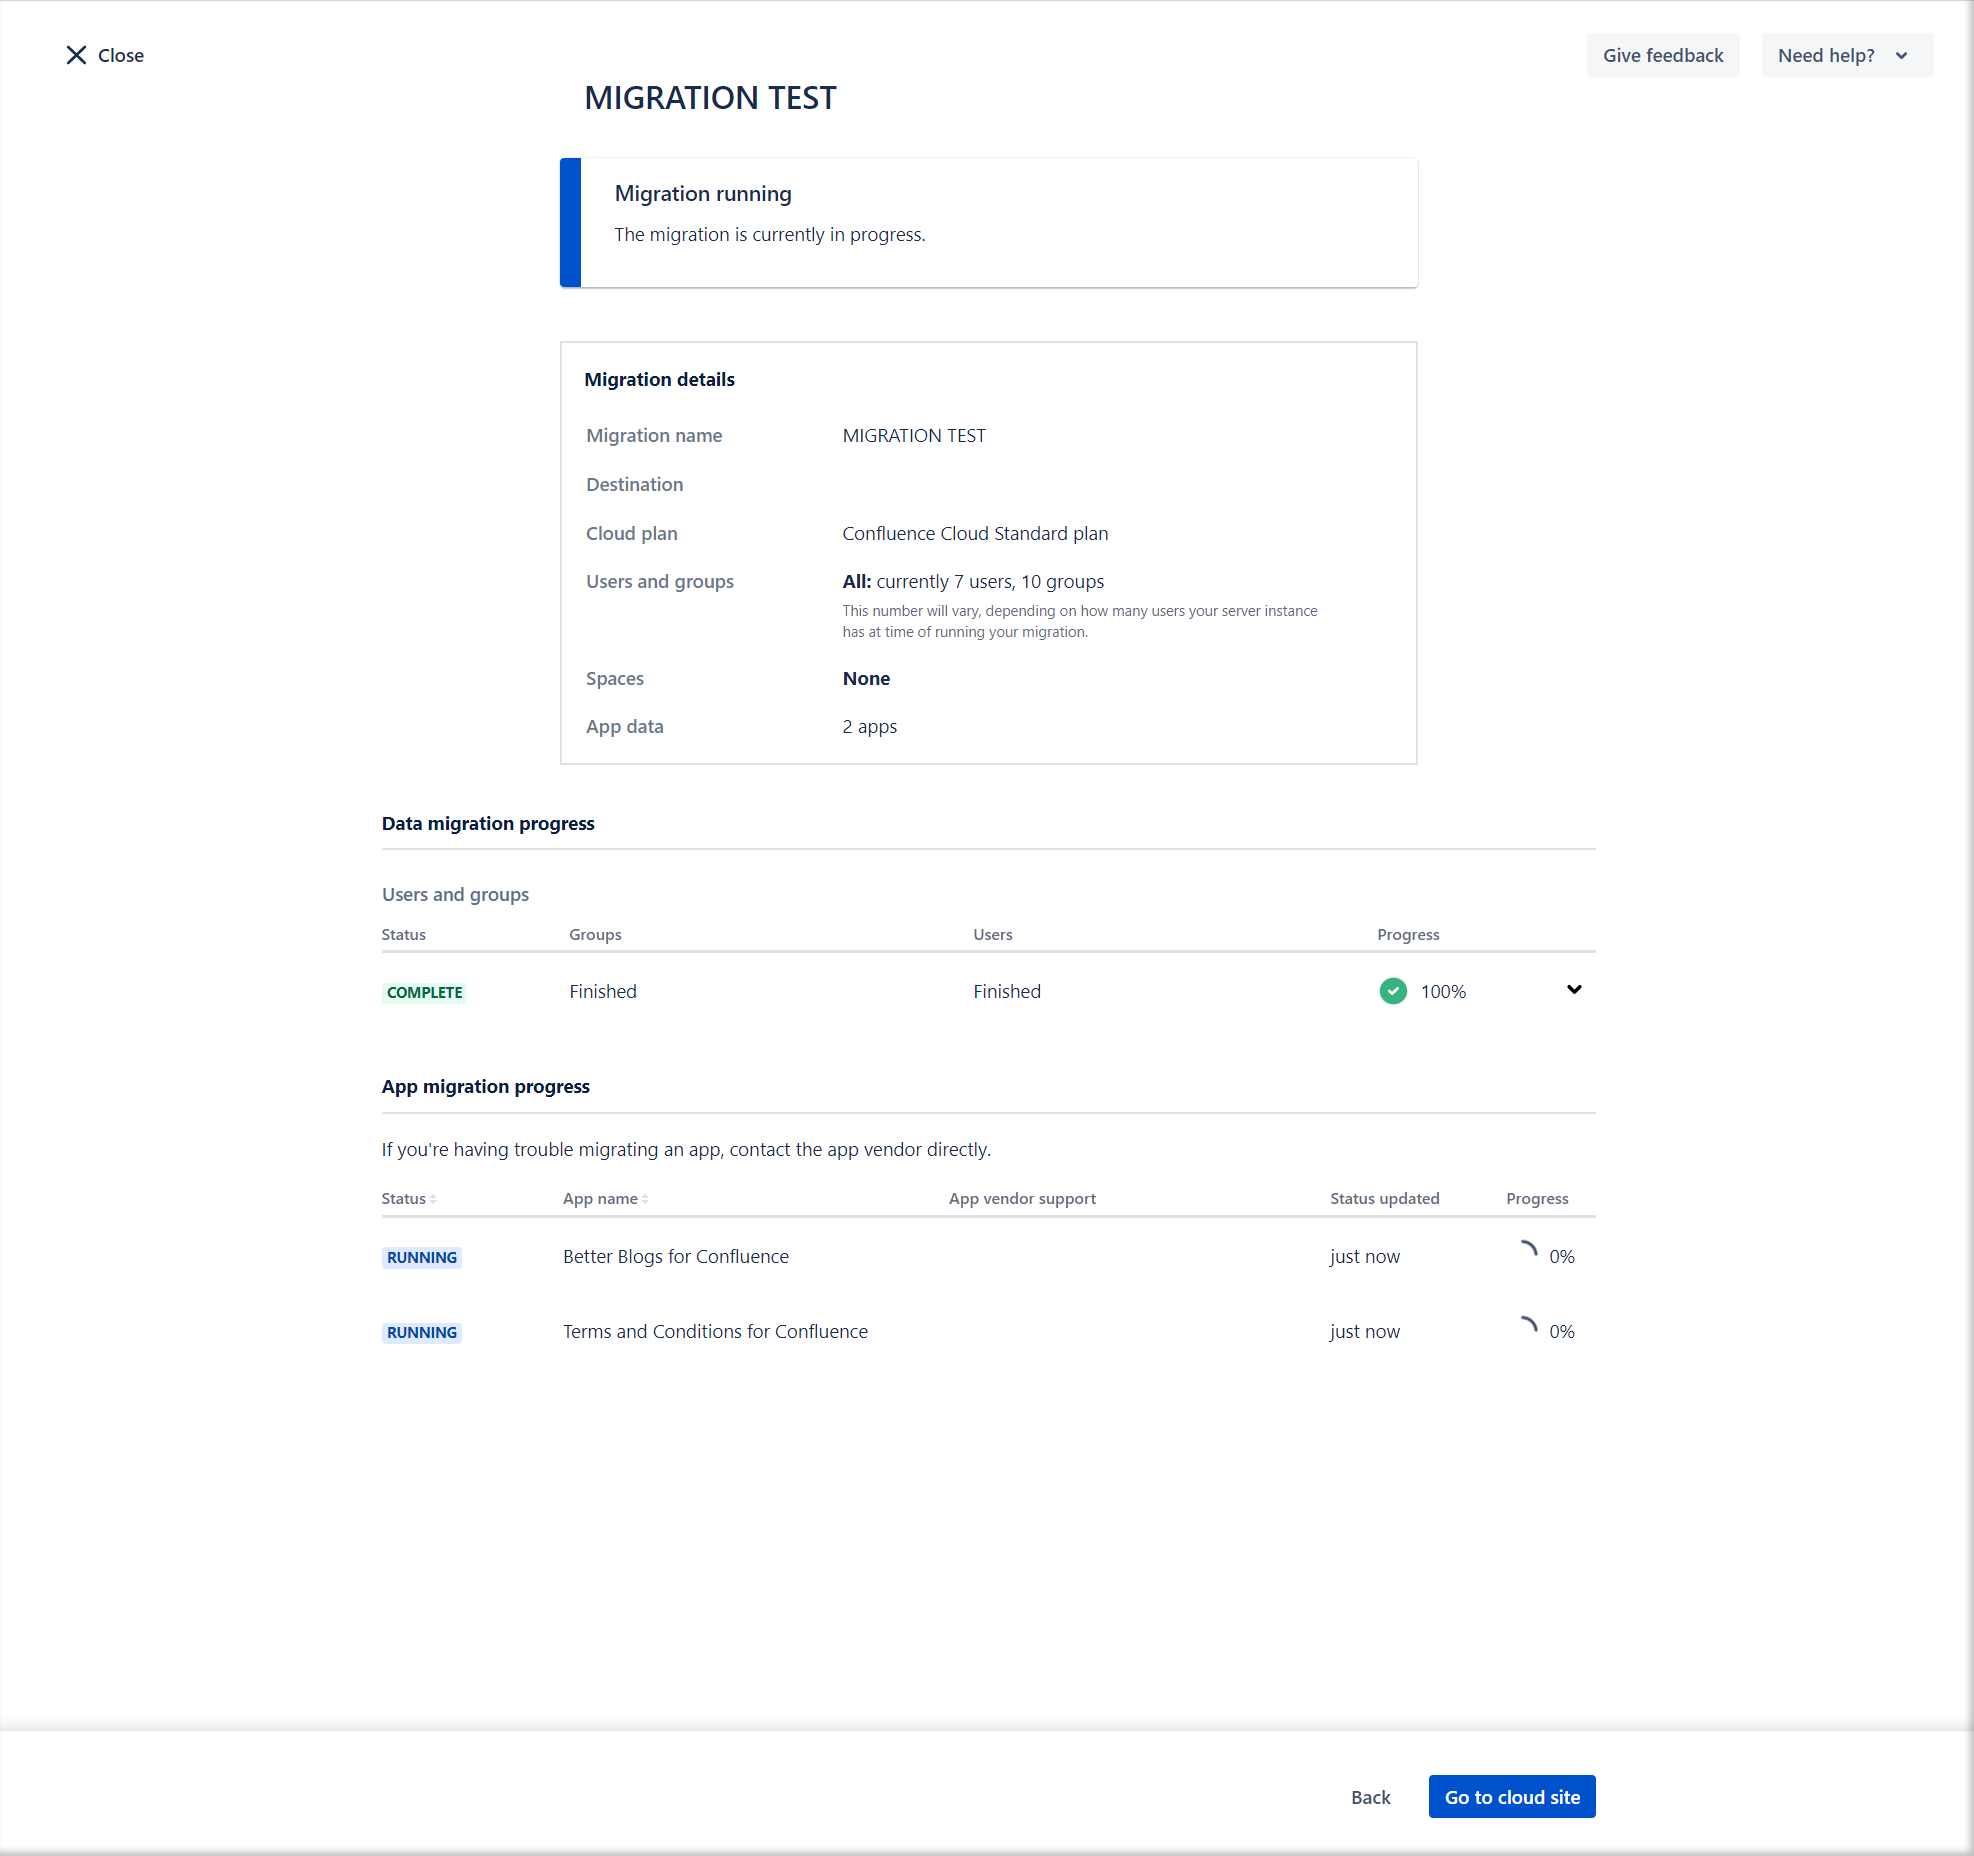Click the X close icon
Viewport: 1974px width, 1856px height.
tap(76, 55)
